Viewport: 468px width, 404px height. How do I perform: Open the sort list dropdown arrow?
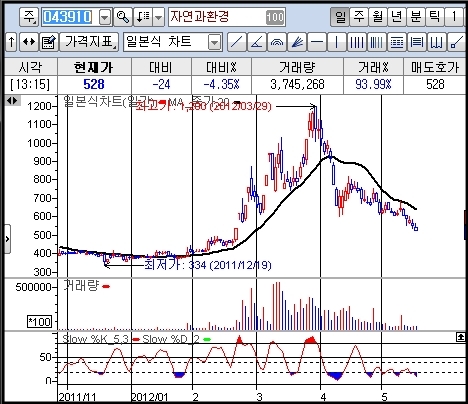coord(159,17)
